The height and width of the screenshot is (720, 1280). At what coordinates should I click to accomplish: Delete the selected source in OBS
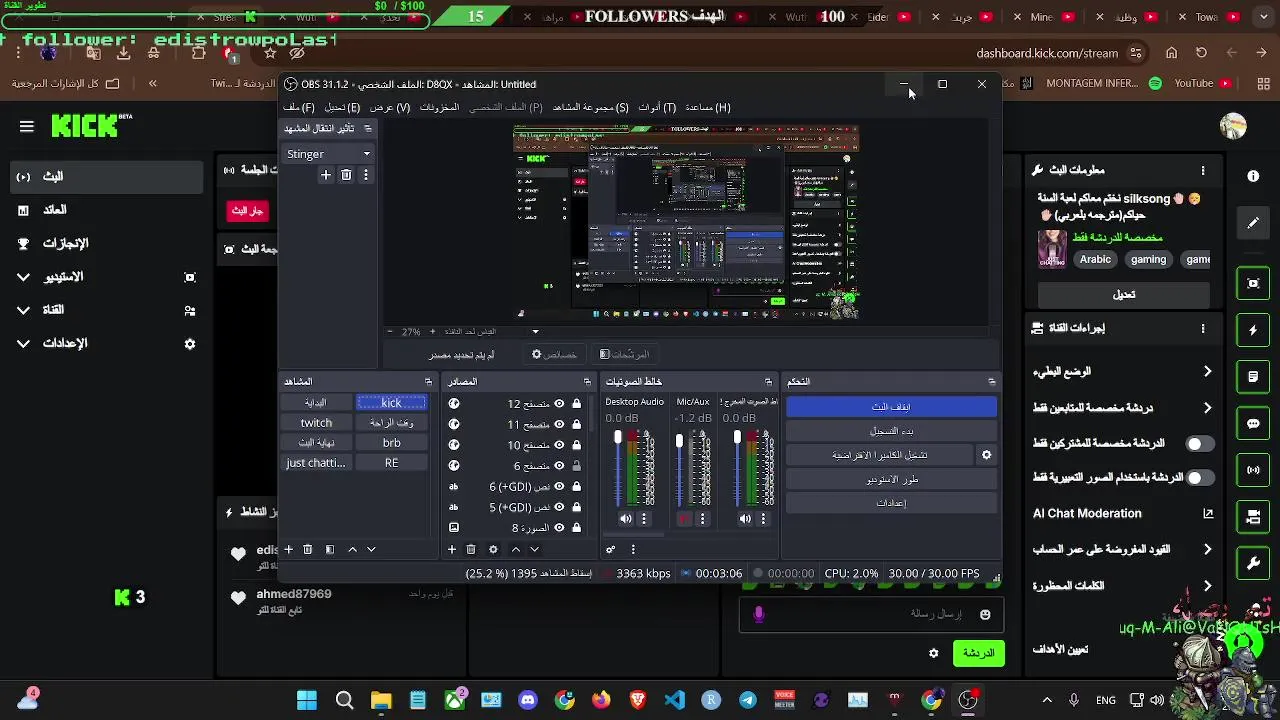471,549
